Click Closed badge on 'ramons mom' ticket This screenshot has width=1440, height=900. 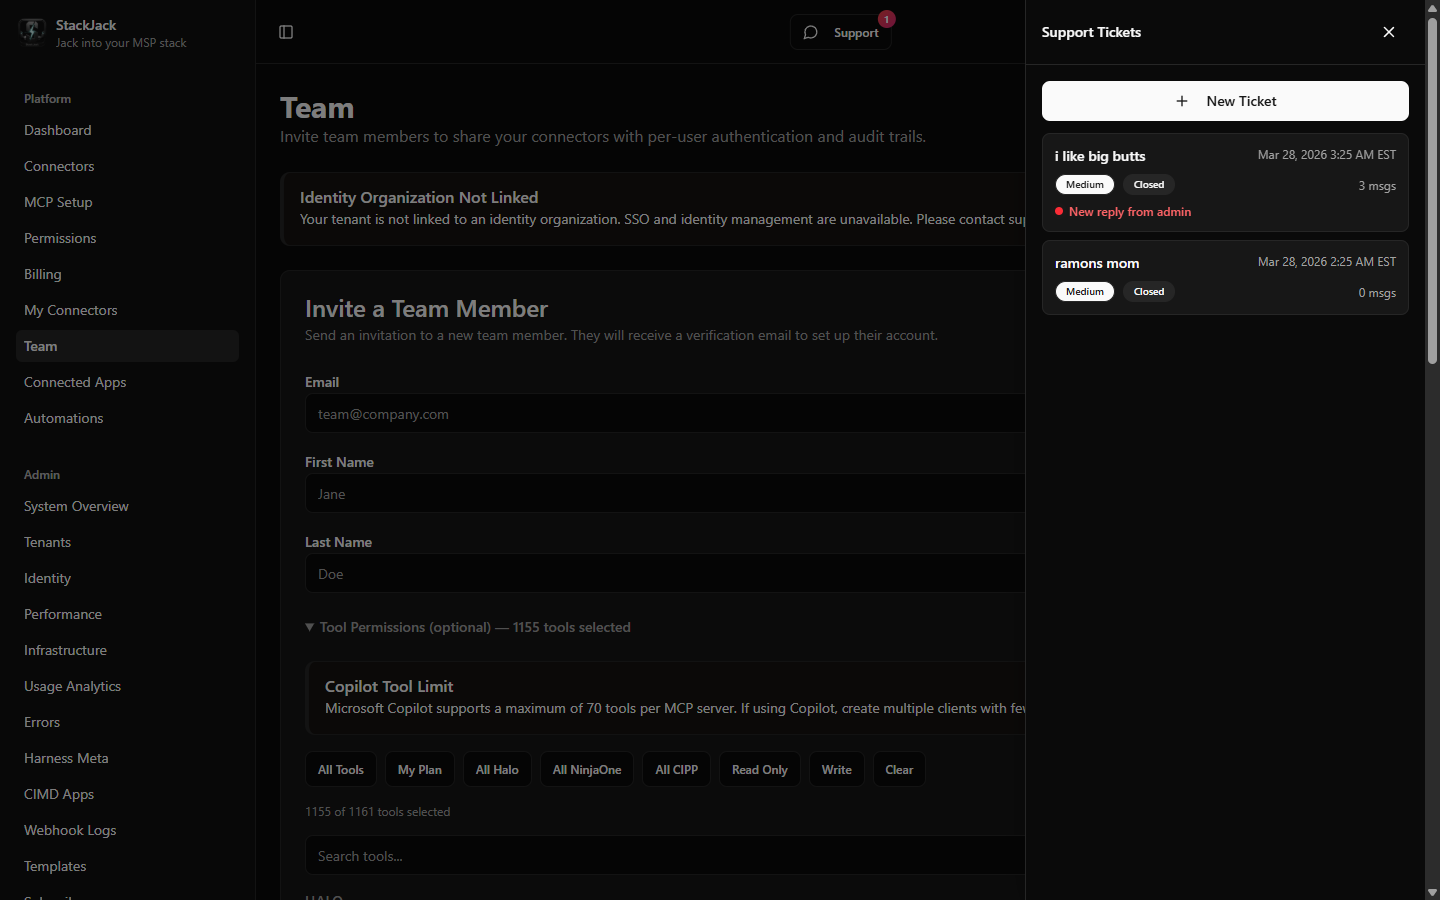(1149, 292)
